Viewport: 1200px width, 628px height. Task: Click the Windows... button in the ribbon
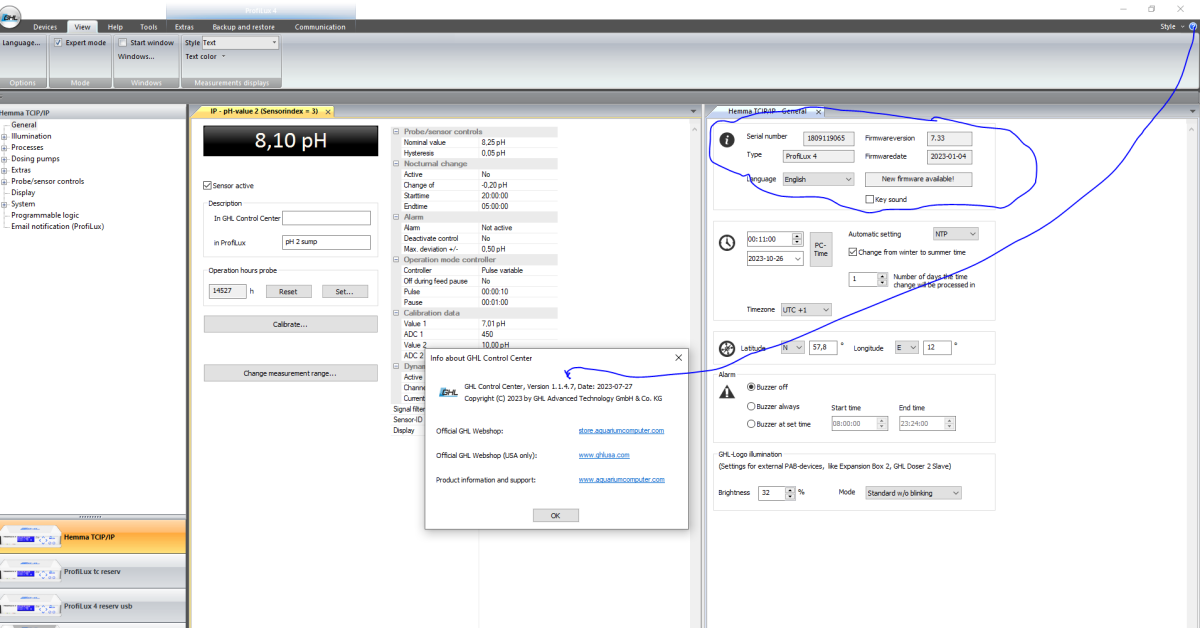click(x=136, y=56)
